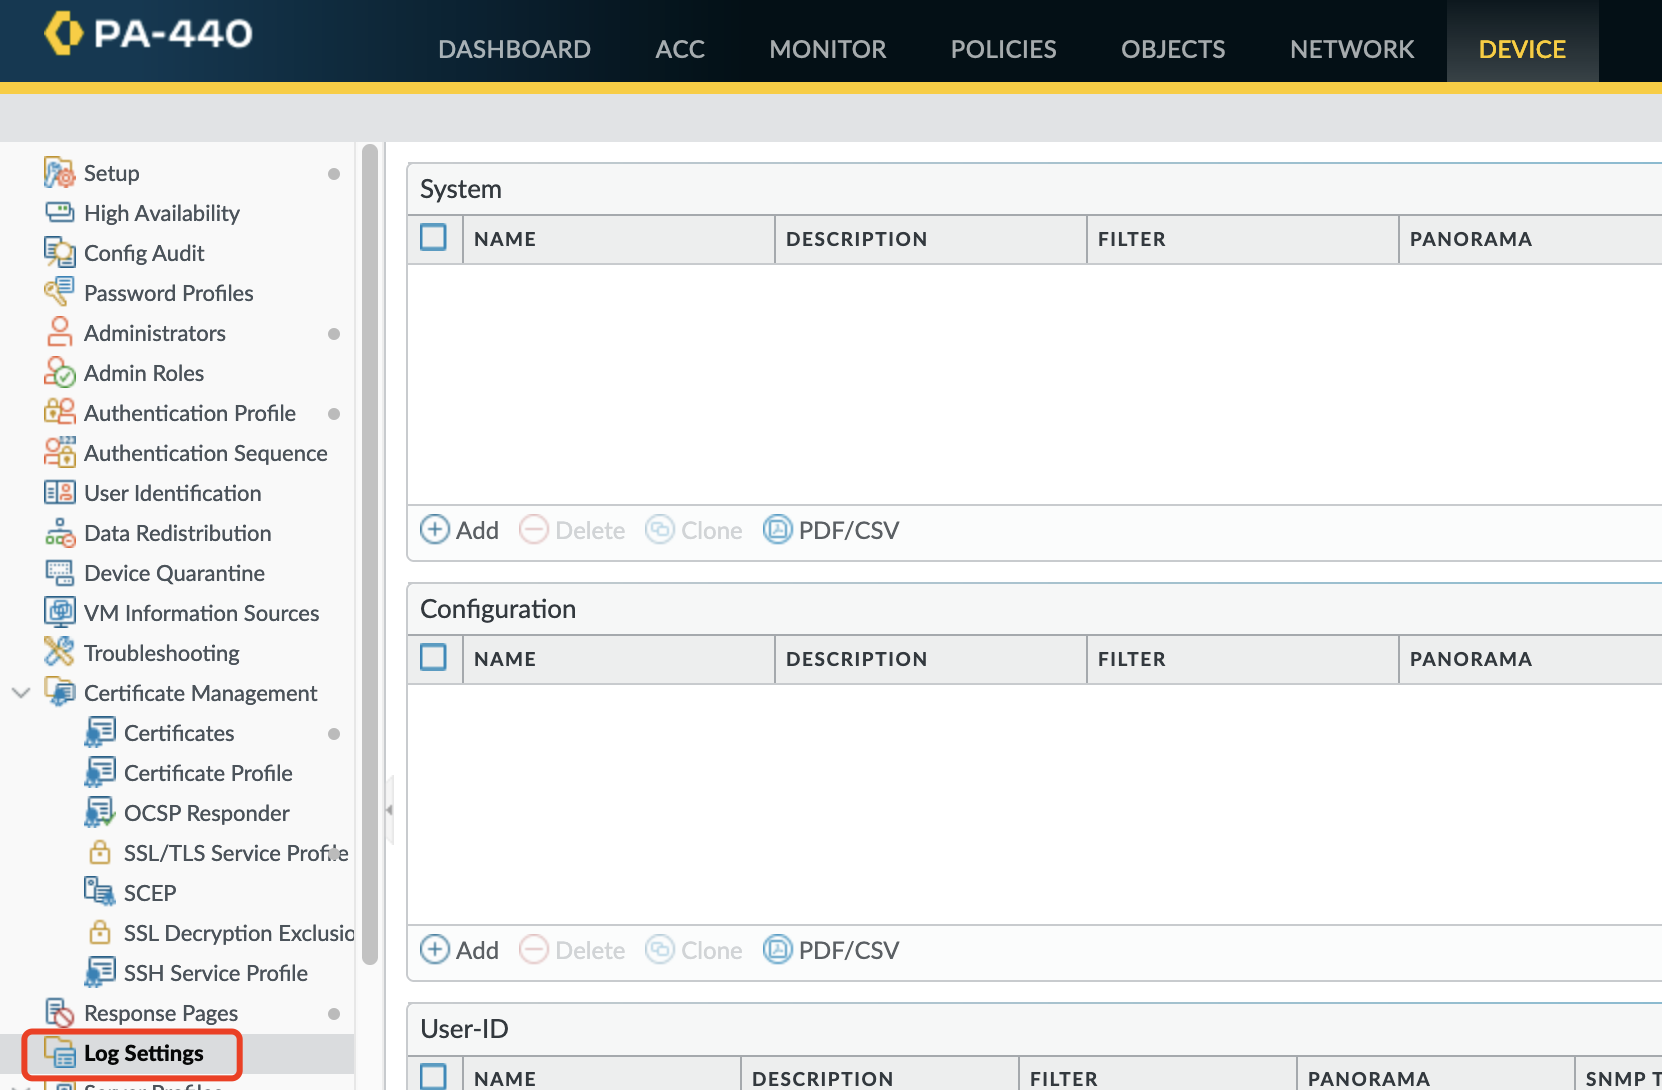Click the OCSP Responder icon
The height and width of the screenshot is (1090, 1662).
[x=99, y=812]
